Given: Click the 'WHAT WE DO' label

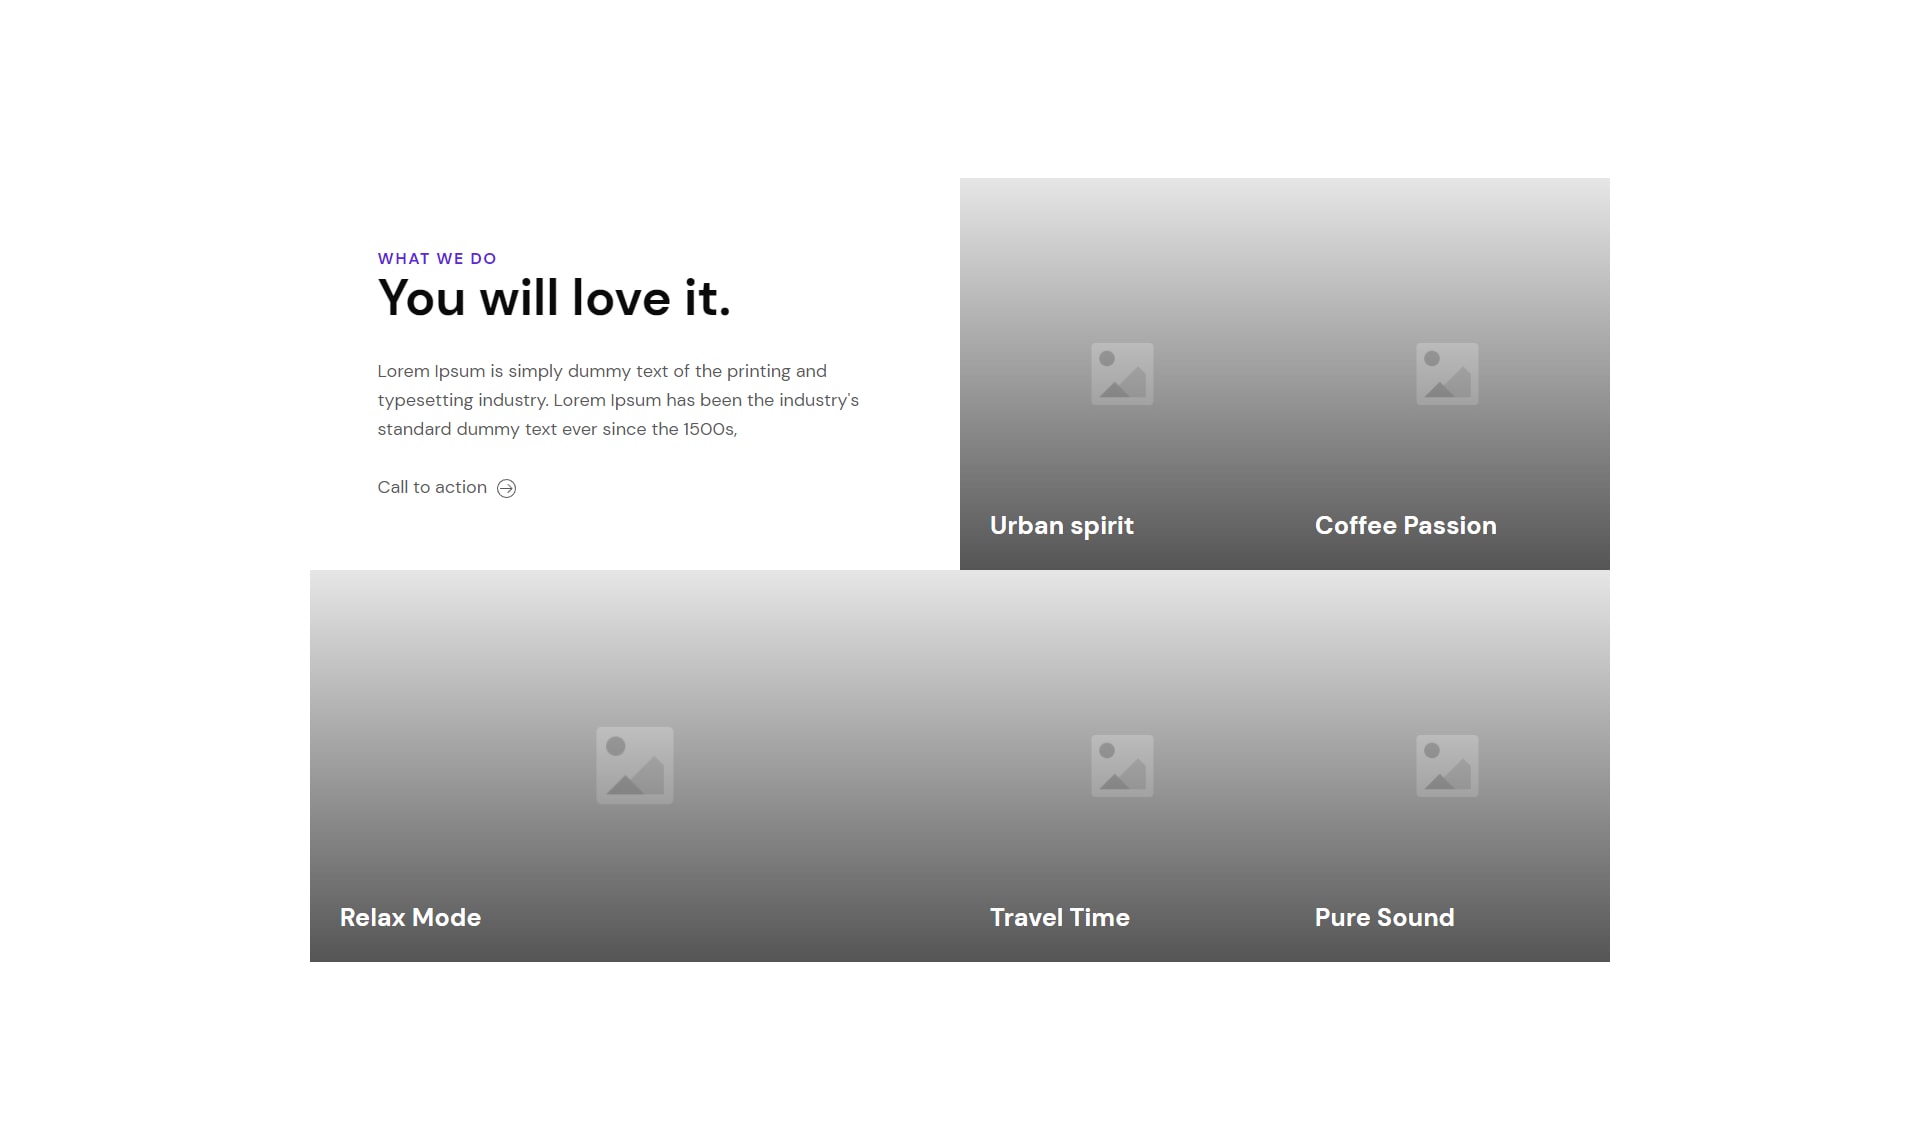Looking at the screenshot, I should 437,258.
